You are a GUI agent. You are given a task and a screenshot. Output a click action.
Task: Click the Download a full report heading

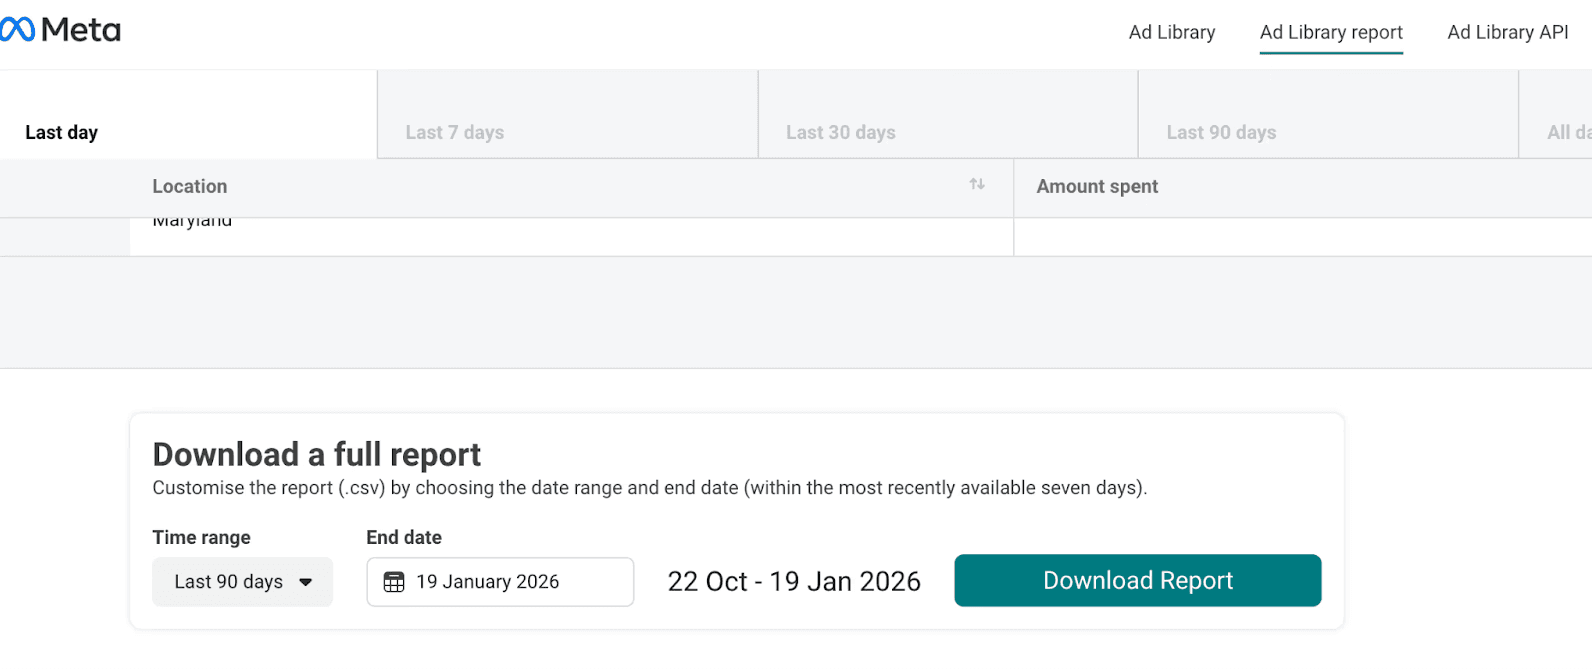[x=316, y=455]
